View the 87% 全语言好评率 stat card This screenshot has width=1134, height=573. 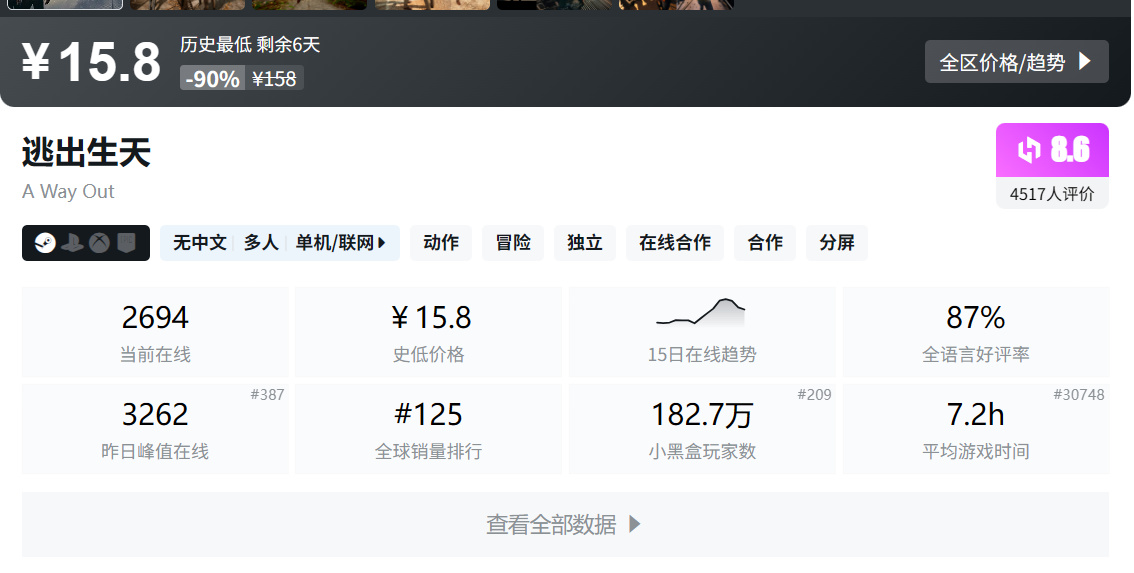[976, 332]
